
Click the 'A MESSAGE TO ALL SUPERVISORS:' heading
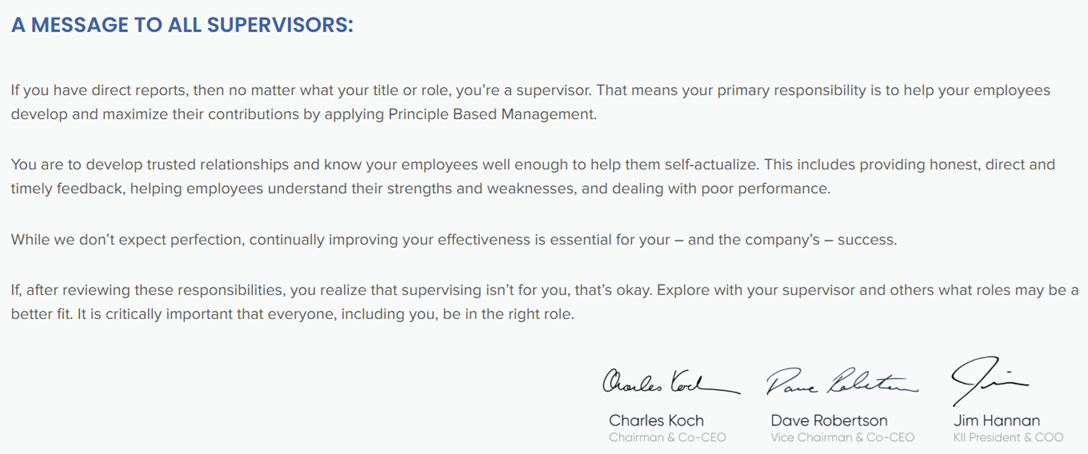[182, 25]
